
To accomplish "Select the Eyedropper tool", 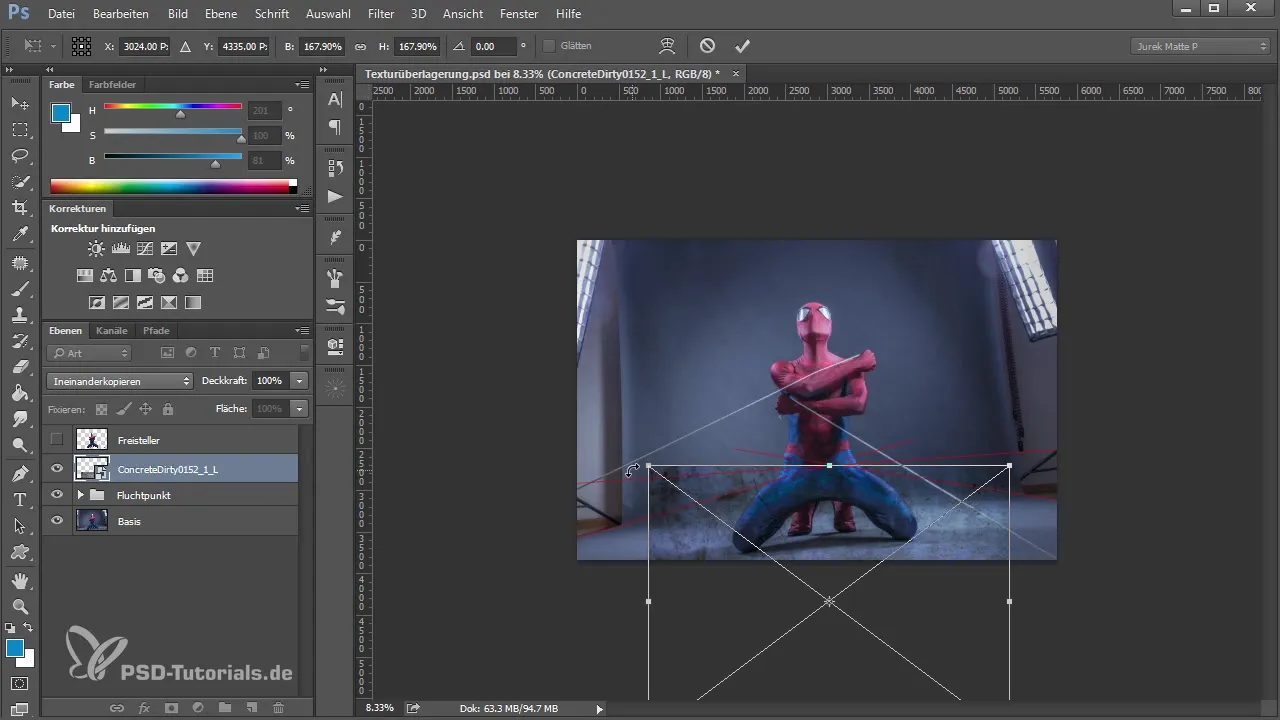I will point(20,235).
